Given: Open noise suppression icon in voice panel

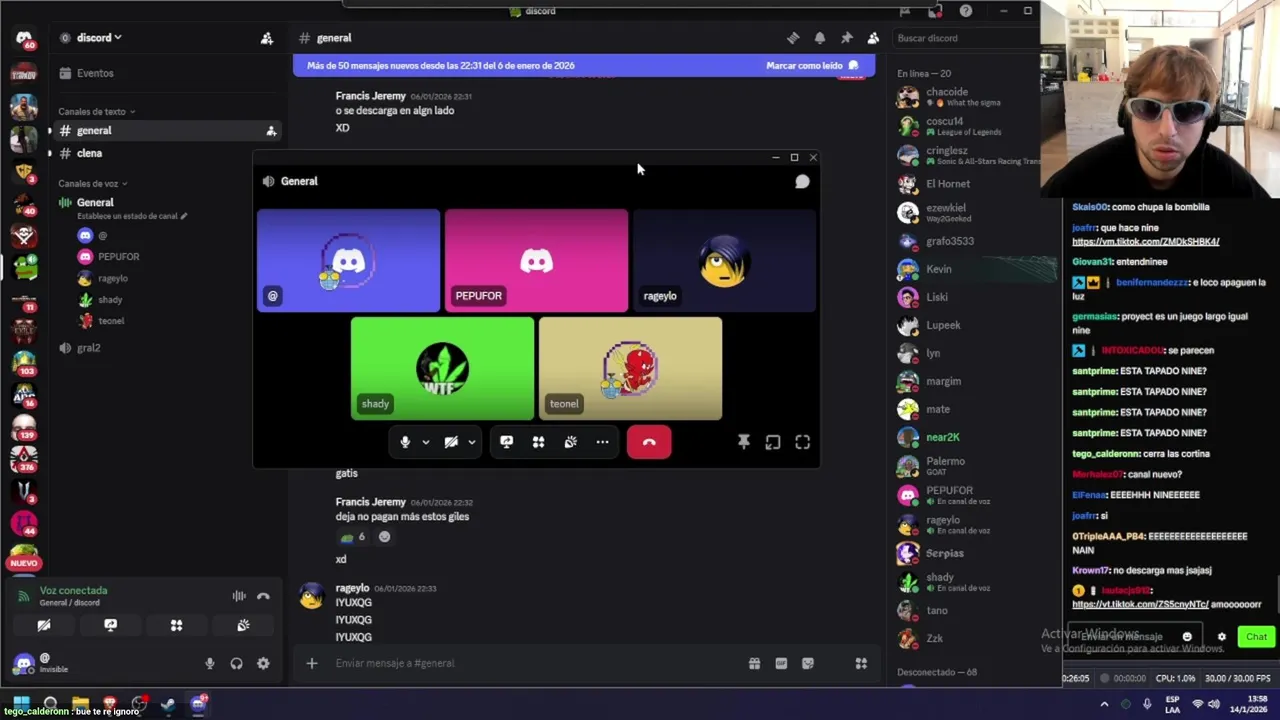Looking at the screenshot, I should pos(239,596).
